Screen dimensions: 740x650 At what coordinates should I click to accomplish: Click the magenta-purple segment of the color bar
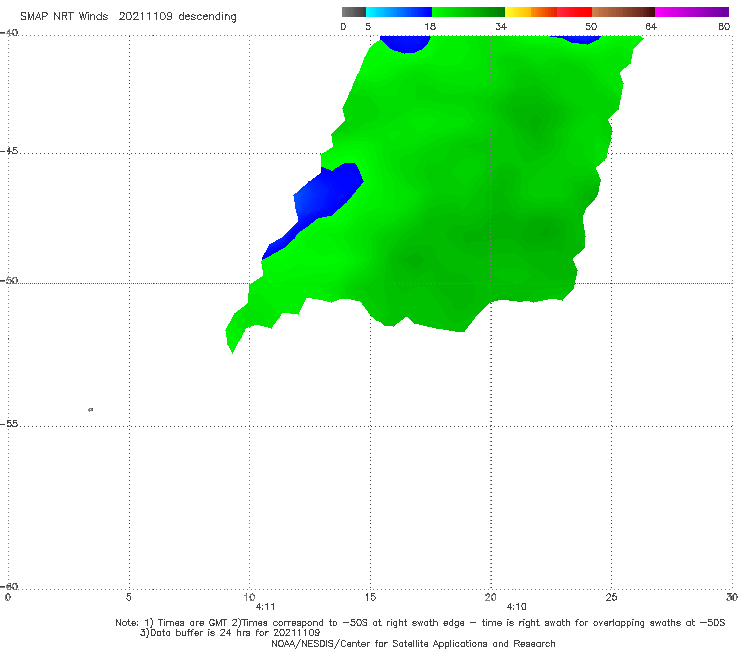tap(692, 12)
